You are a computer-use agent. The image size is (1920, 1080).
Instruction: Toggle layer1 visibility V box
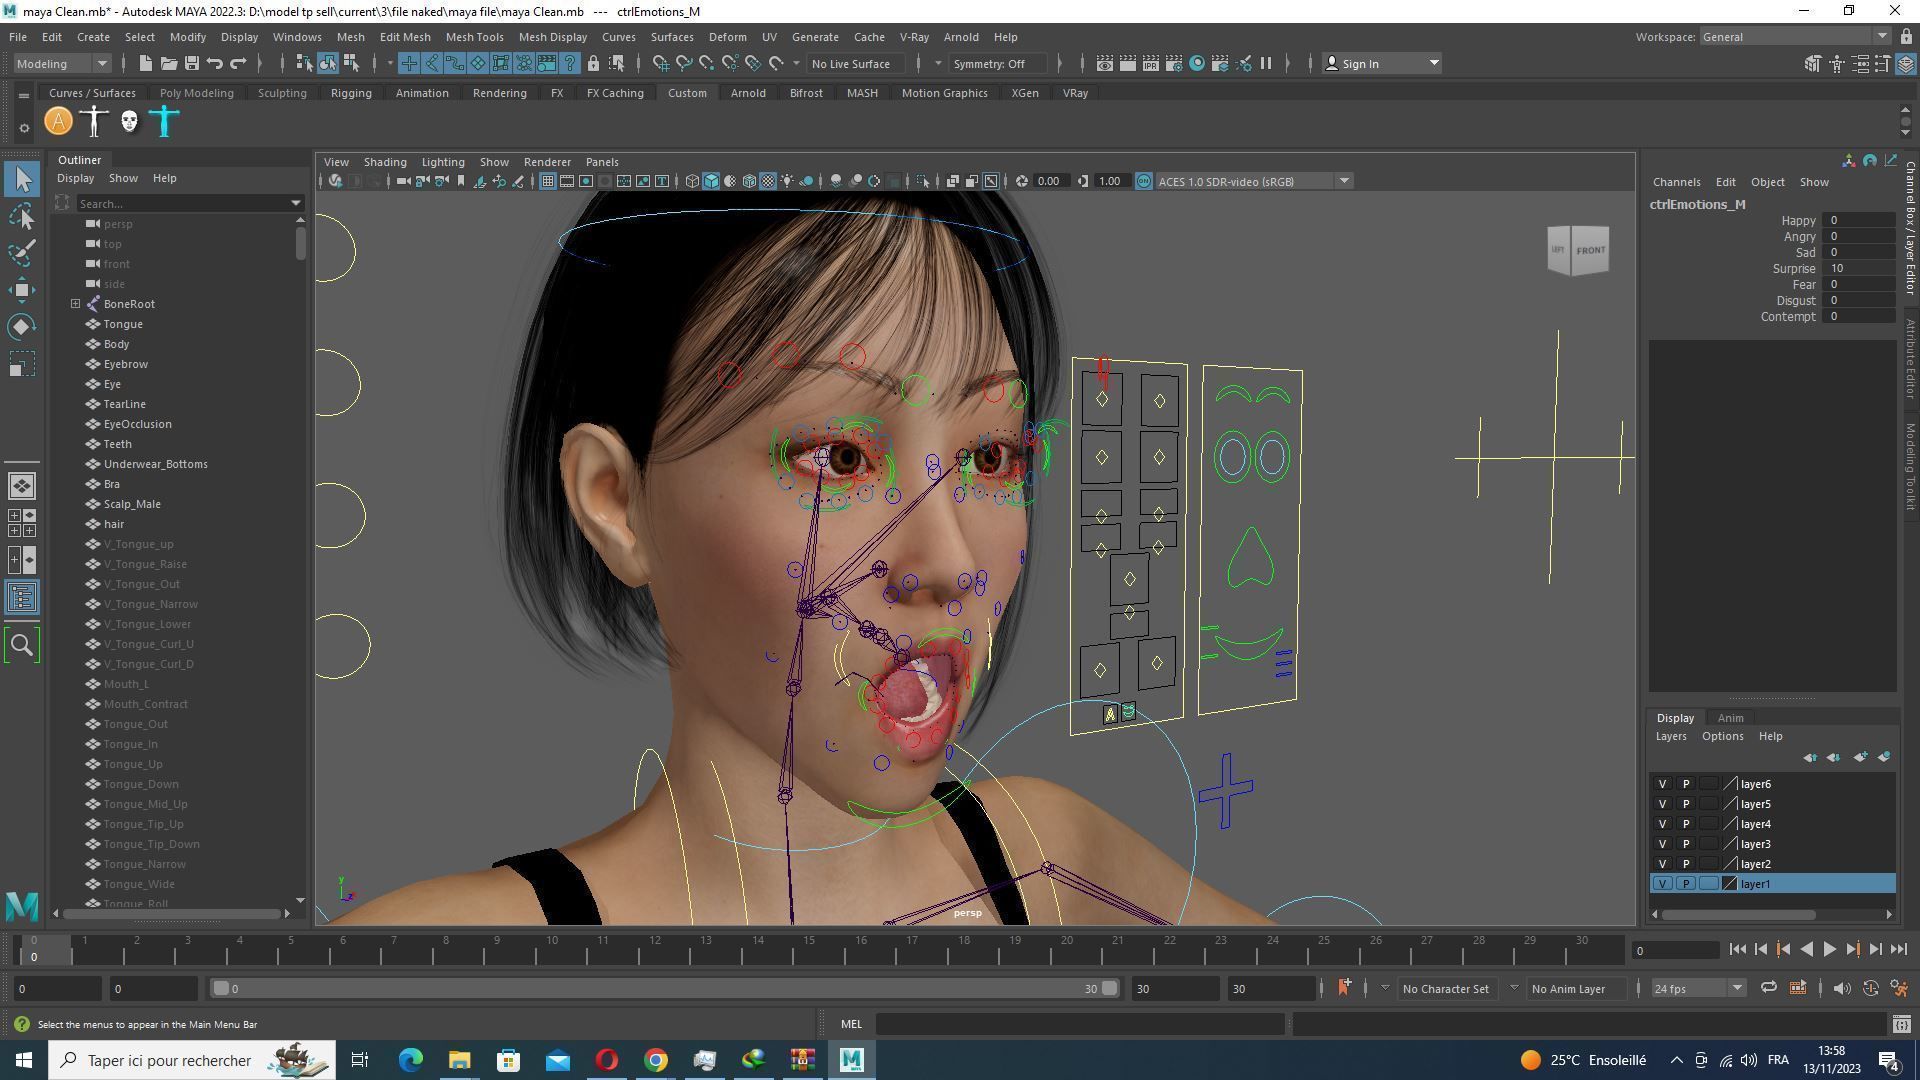[x=1662, y=884]
